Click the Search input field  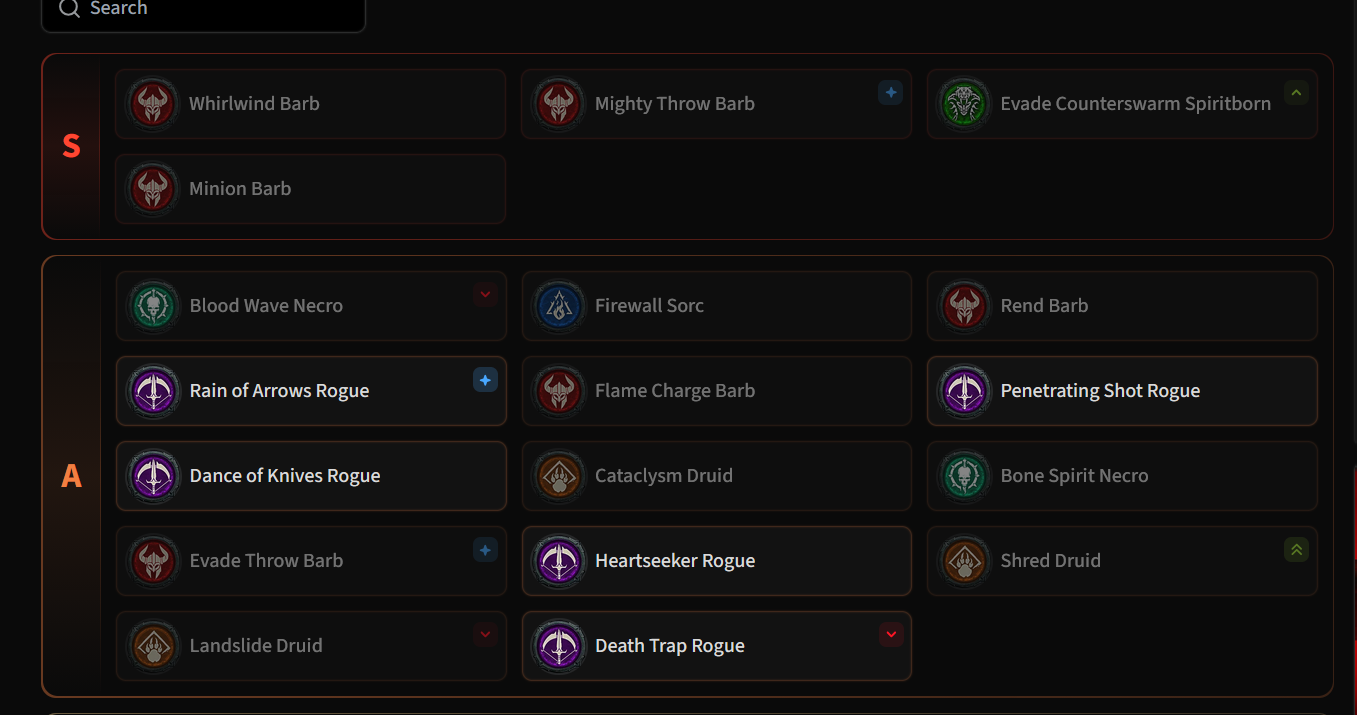(x=204, y=11)
